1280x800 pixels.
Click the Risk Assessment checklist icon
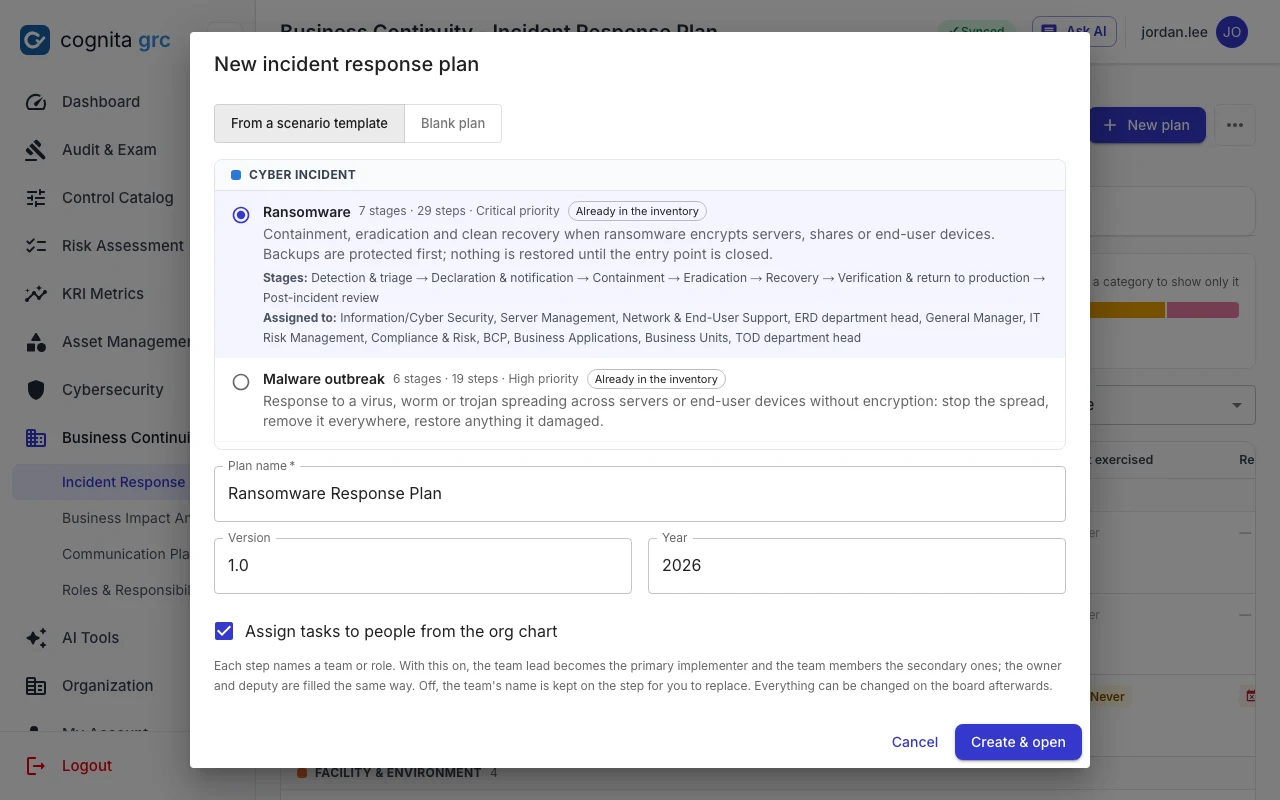coord(36,246)
